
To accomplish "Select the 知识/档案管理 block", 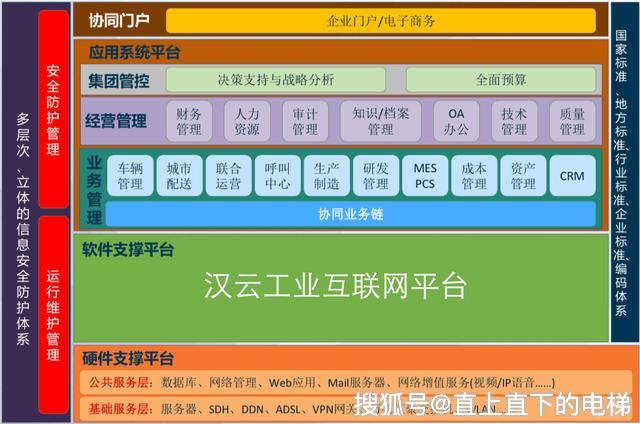I will 380,121.
